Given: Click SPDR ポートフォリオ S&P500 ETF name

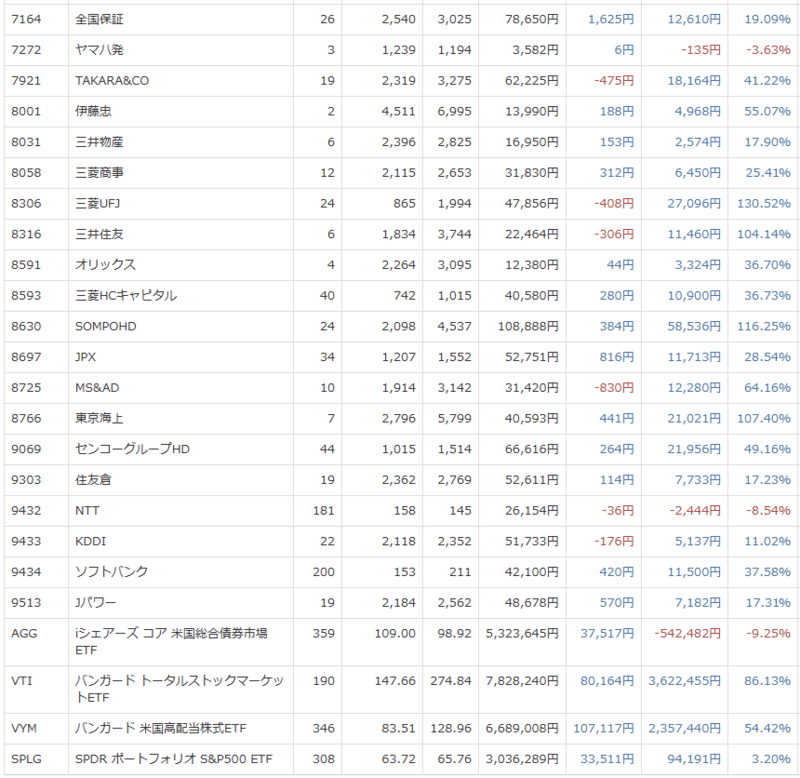Looking at the screenshot, I should click(x=173, y=759).
